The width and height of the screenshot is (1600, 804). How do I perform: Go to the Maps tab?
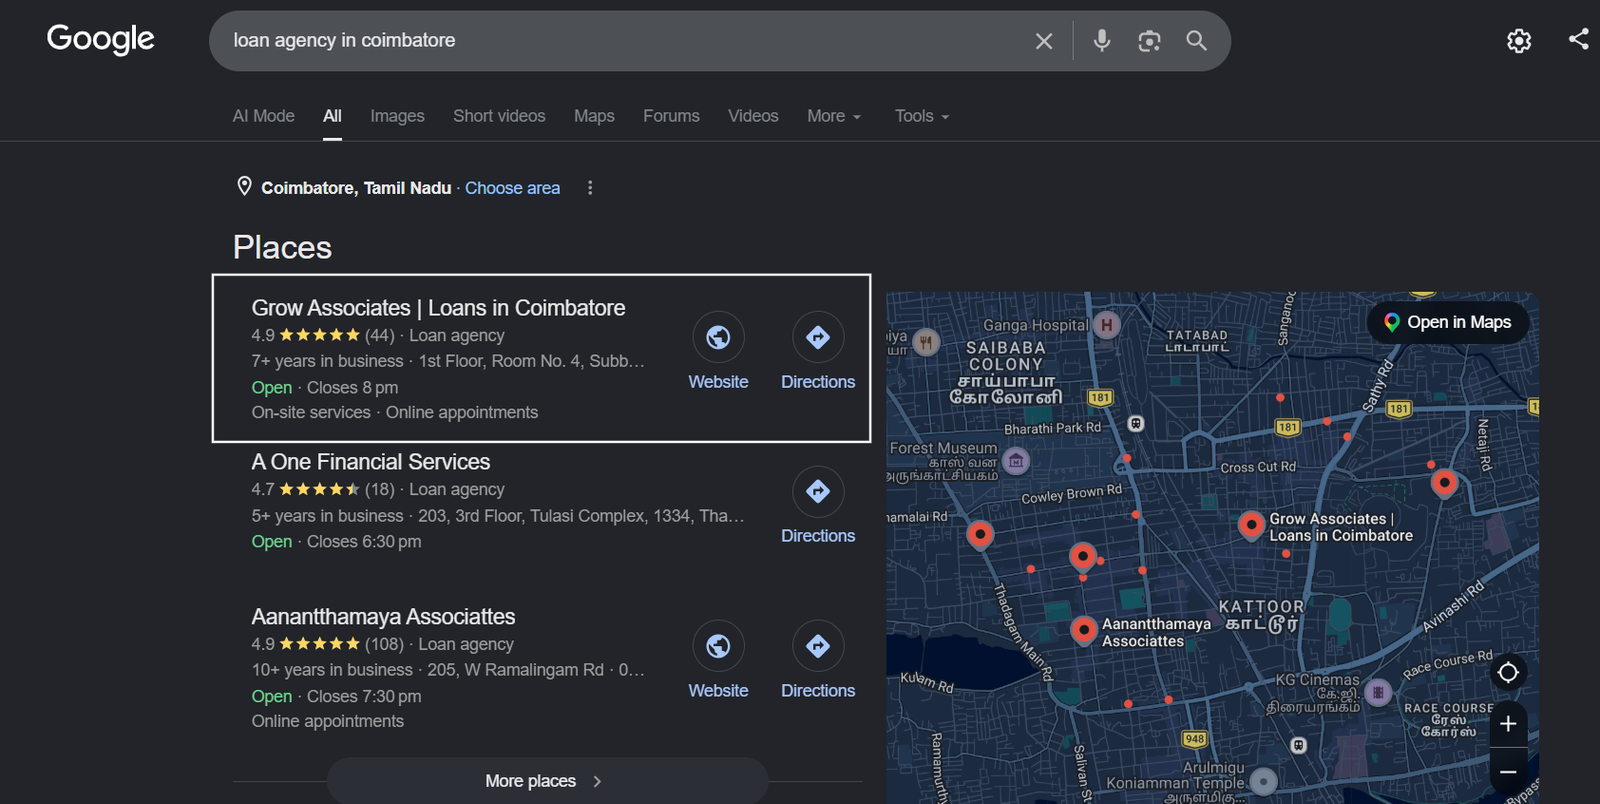pyautogui.click(x=594, y=116)
